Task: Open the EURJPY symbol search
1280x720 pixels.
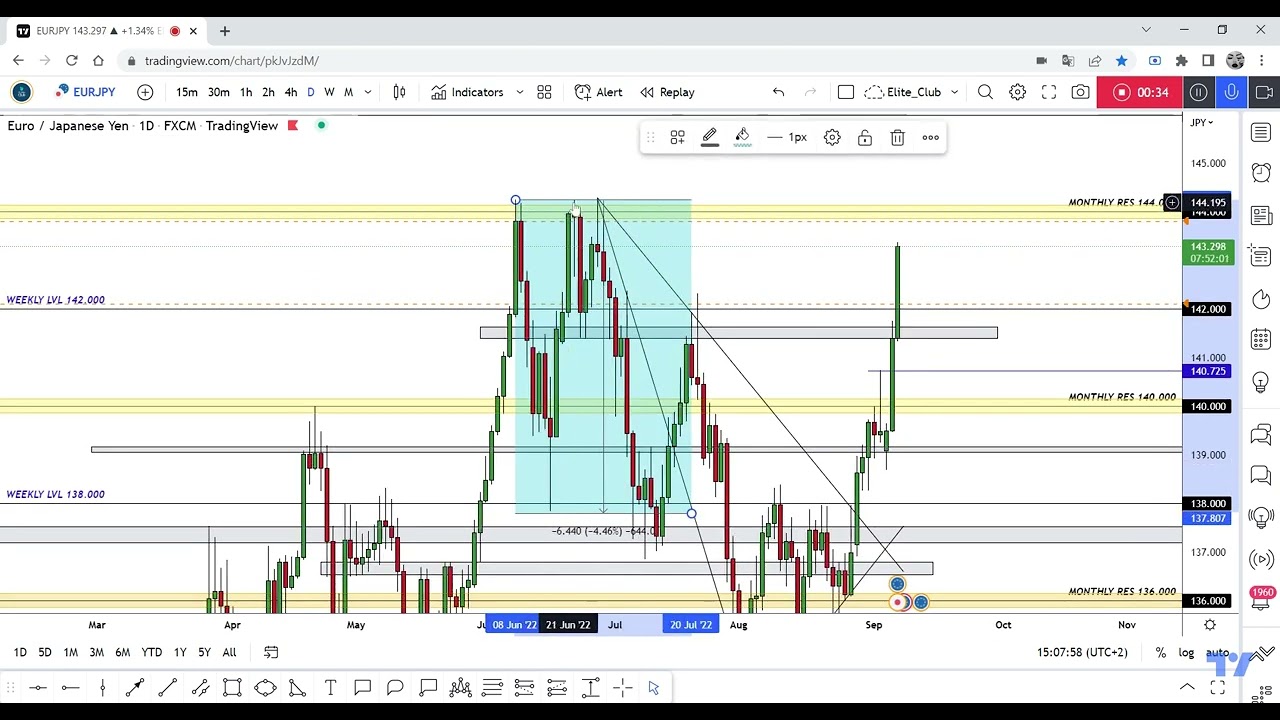Action: [x=86, y=92]
